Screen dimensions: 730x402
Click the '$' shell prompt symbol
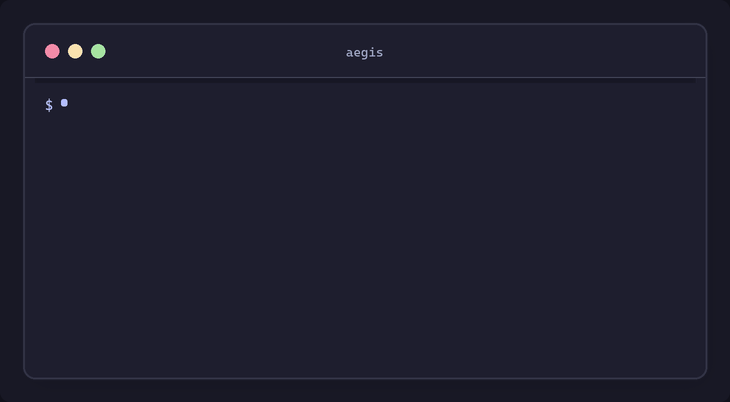coord(49,105)
